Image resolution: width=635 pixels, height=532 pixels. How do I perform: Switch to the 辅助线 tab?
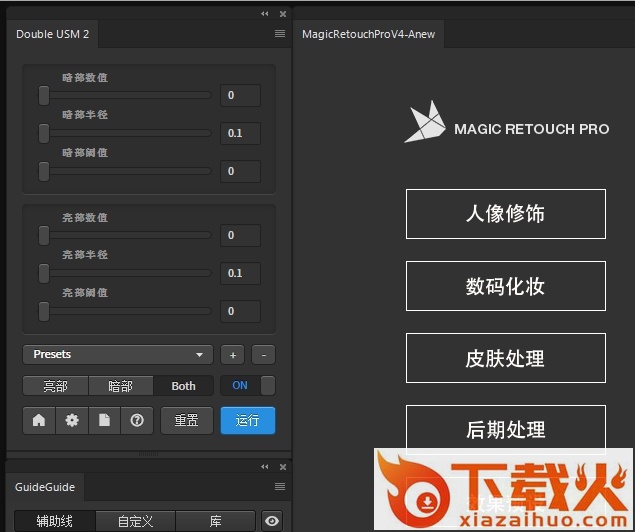tap(55, 521)
